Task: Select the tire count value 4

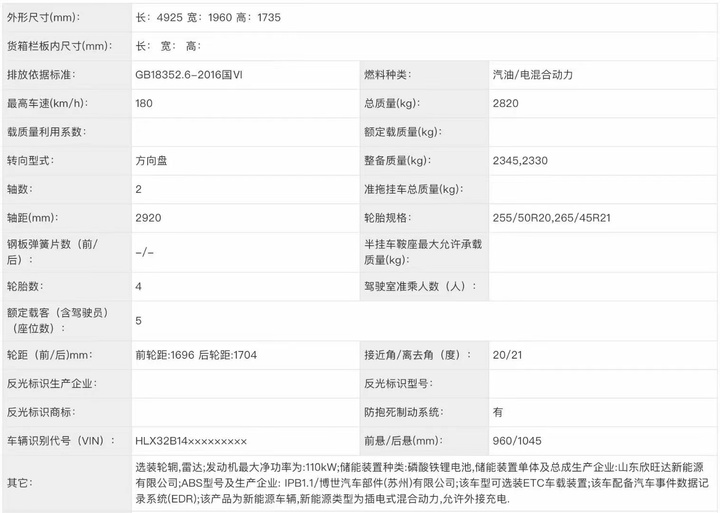Action: point(139,287)
